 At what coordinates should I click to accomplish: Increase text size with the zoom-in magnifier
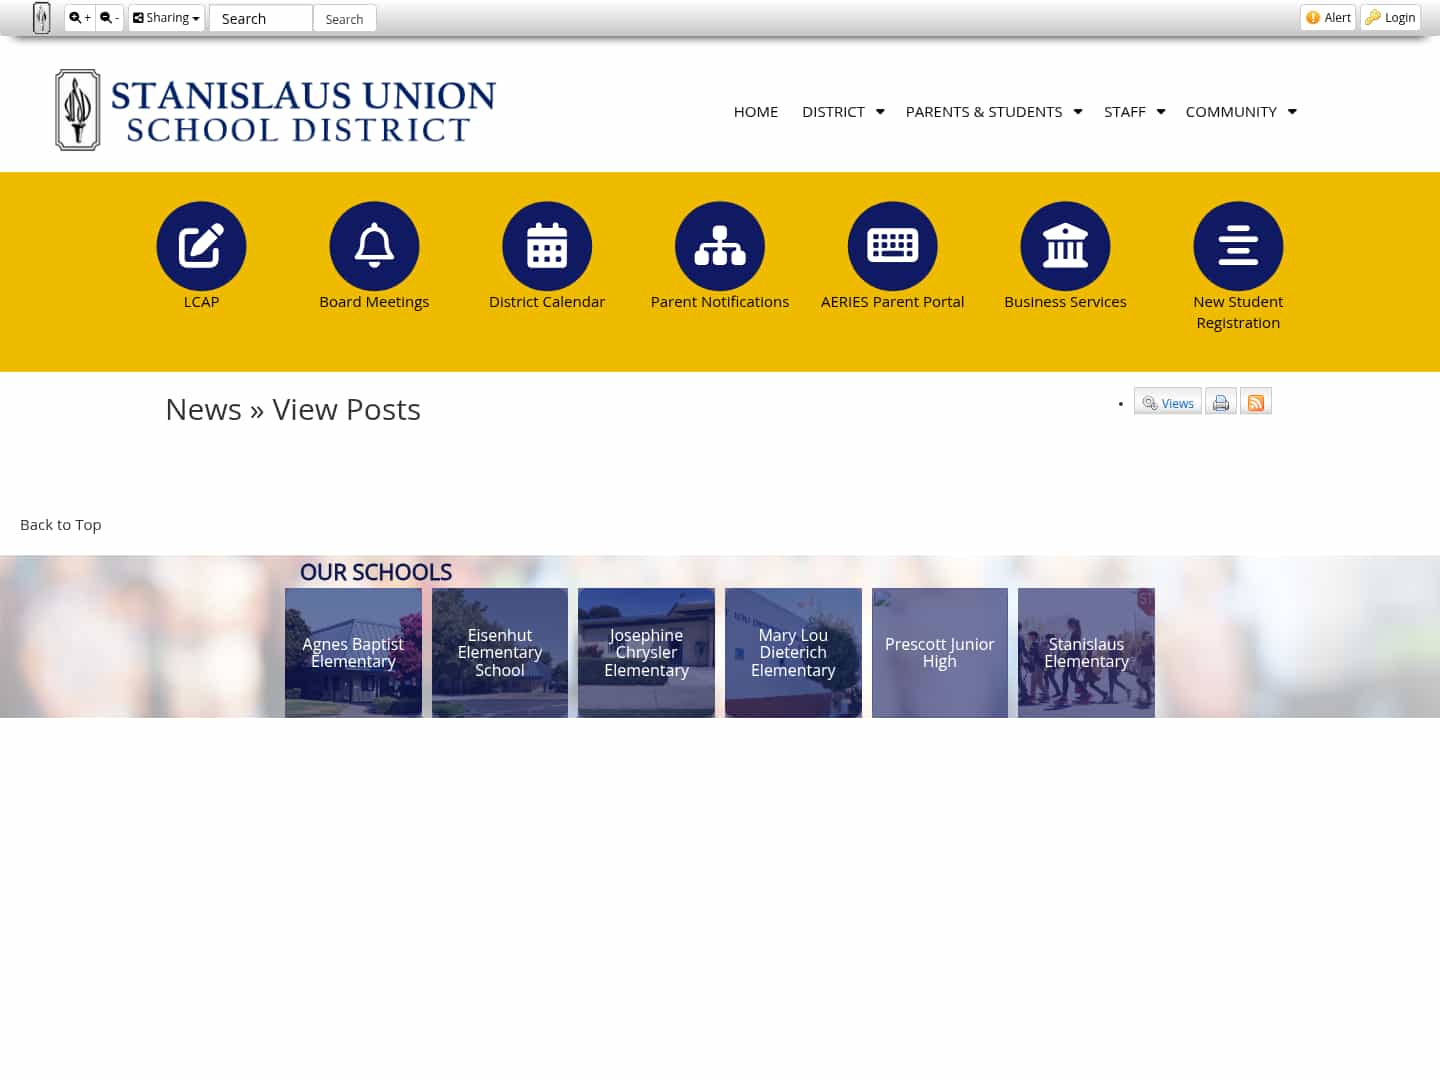point(79,17)
